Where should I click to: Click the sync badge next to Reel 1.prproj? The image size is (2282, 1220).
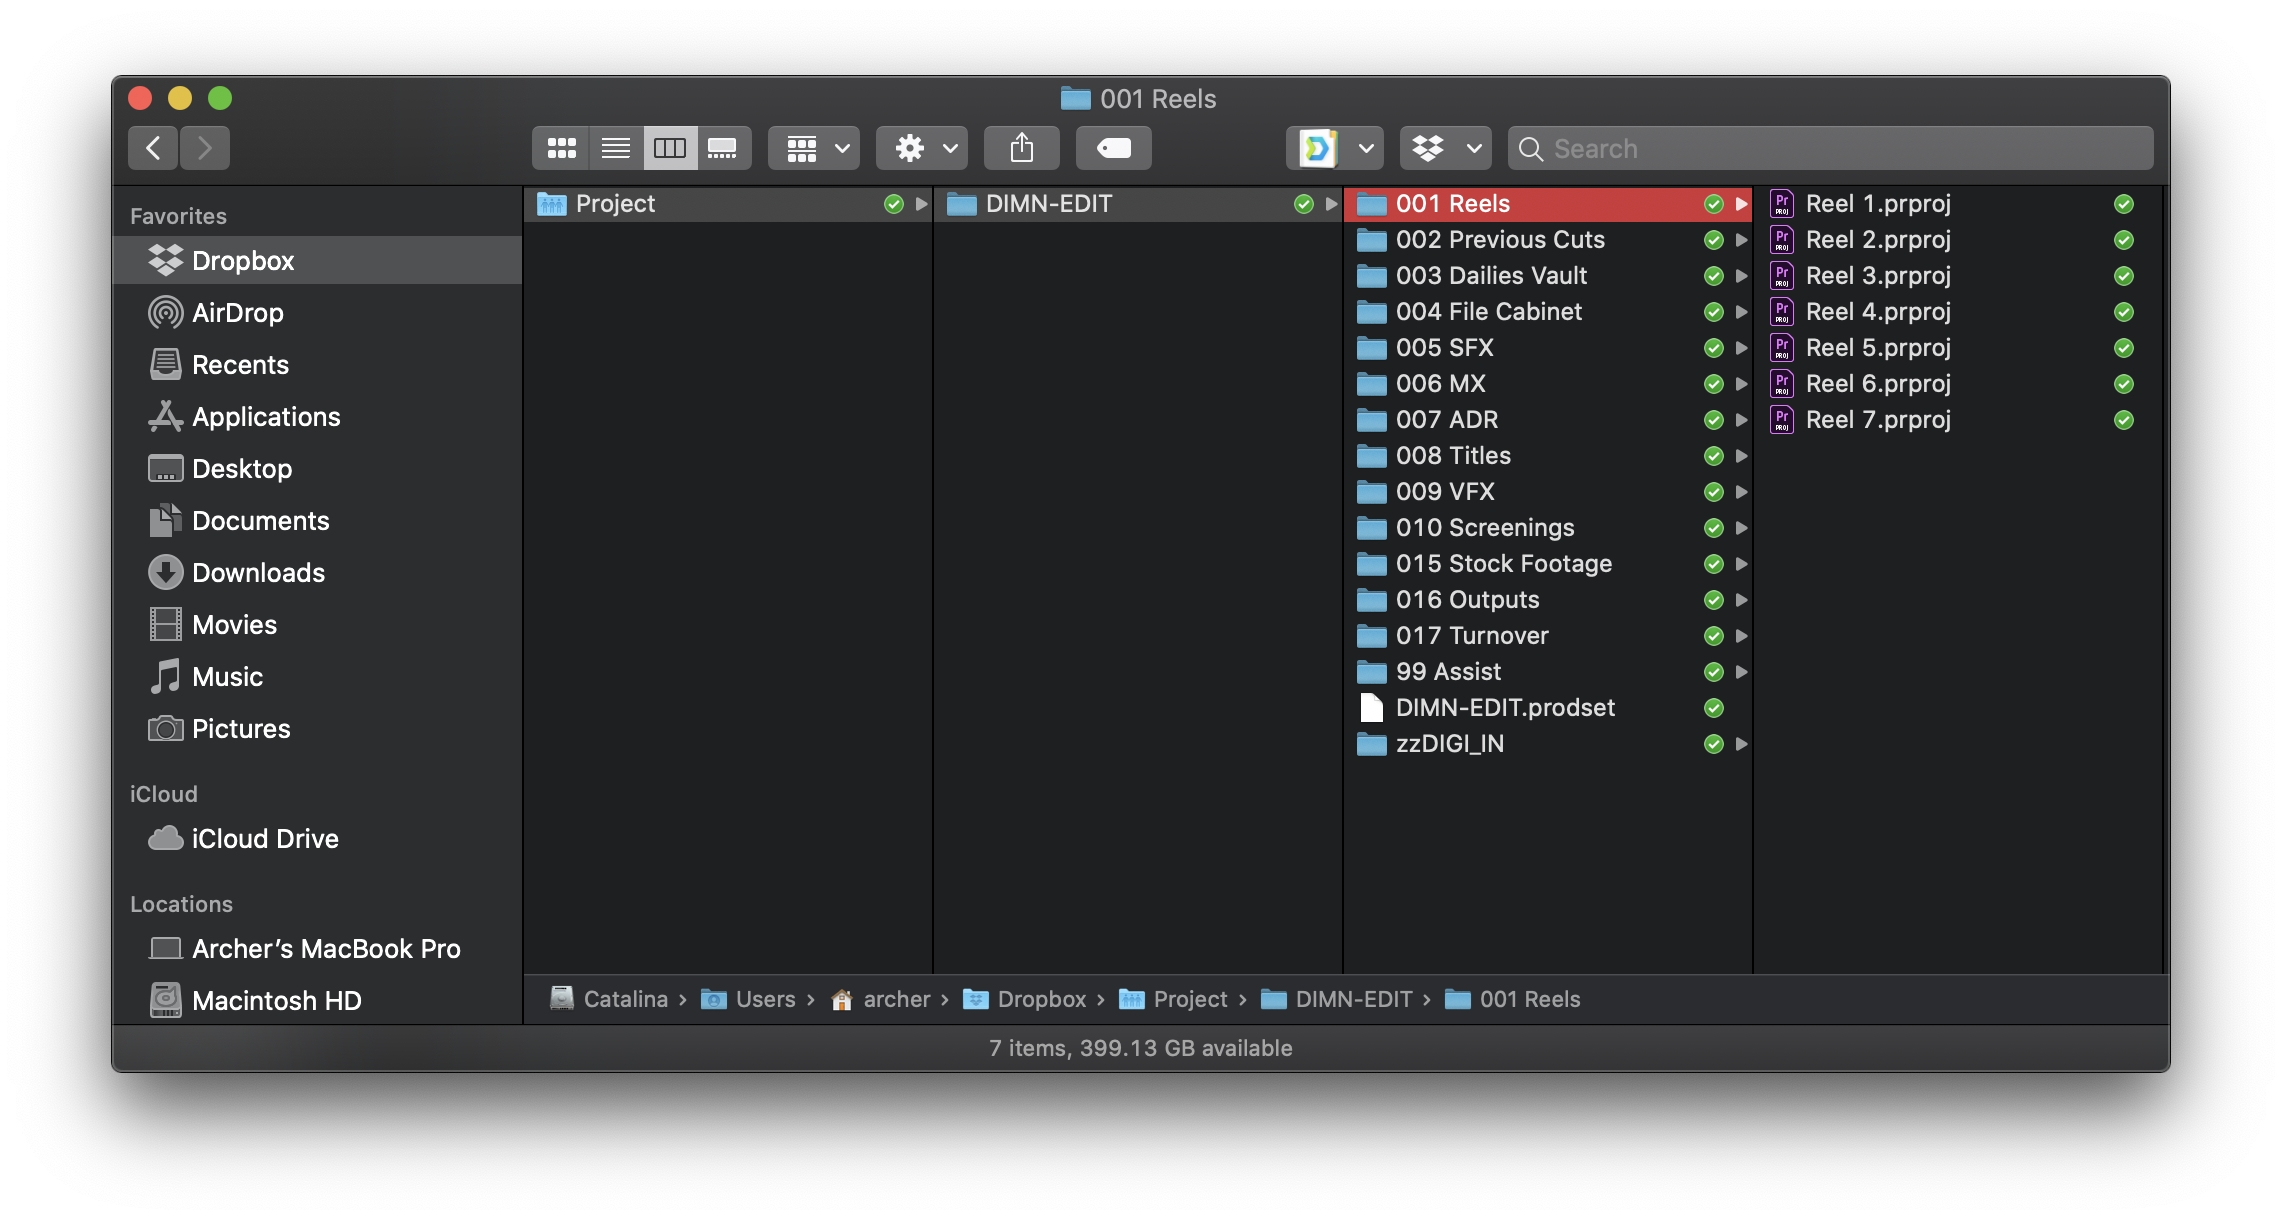[x=2123, y=203]
